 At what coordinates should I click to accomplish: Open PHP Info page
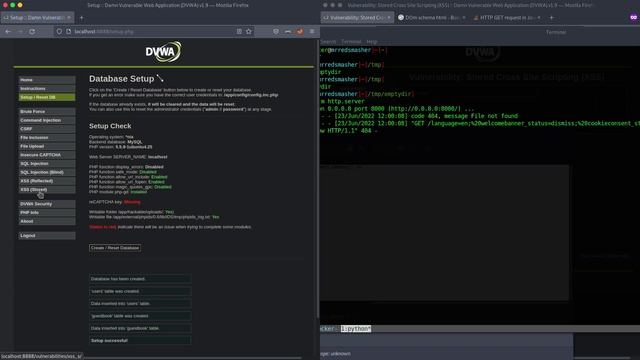[x=47, y=213]
